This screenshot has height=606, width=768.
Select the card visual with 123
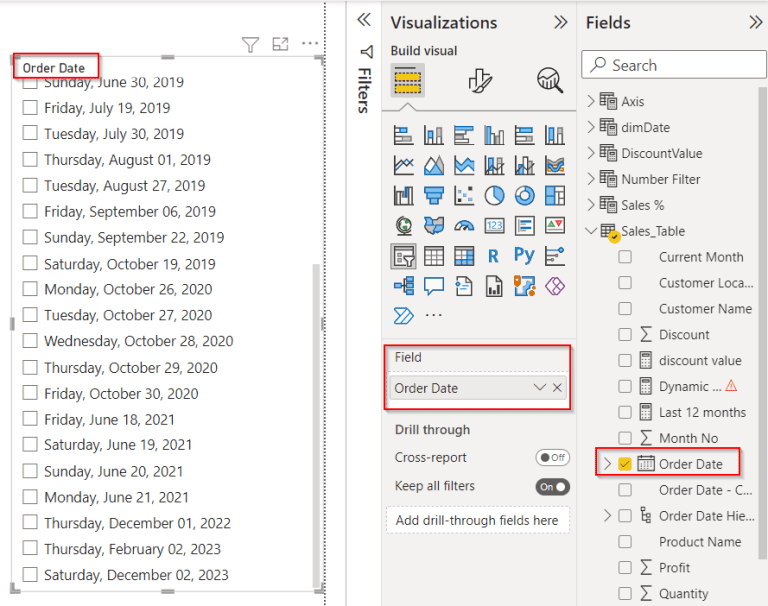tap(494, 226)
